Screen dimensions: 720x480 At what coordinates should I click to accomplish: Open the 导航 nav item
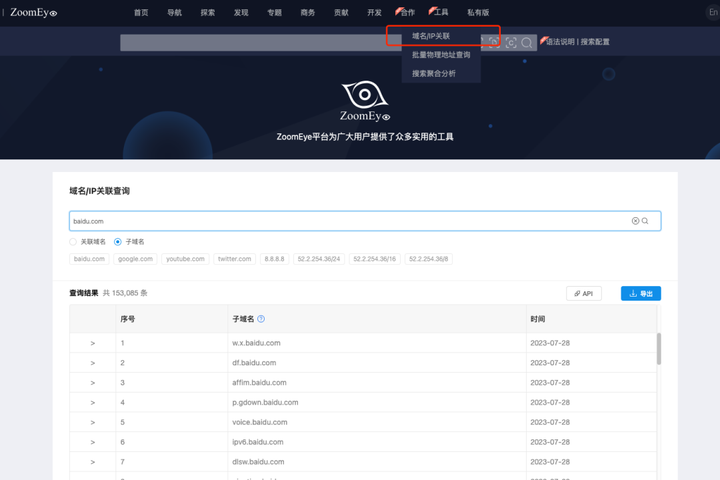point(174,12)
